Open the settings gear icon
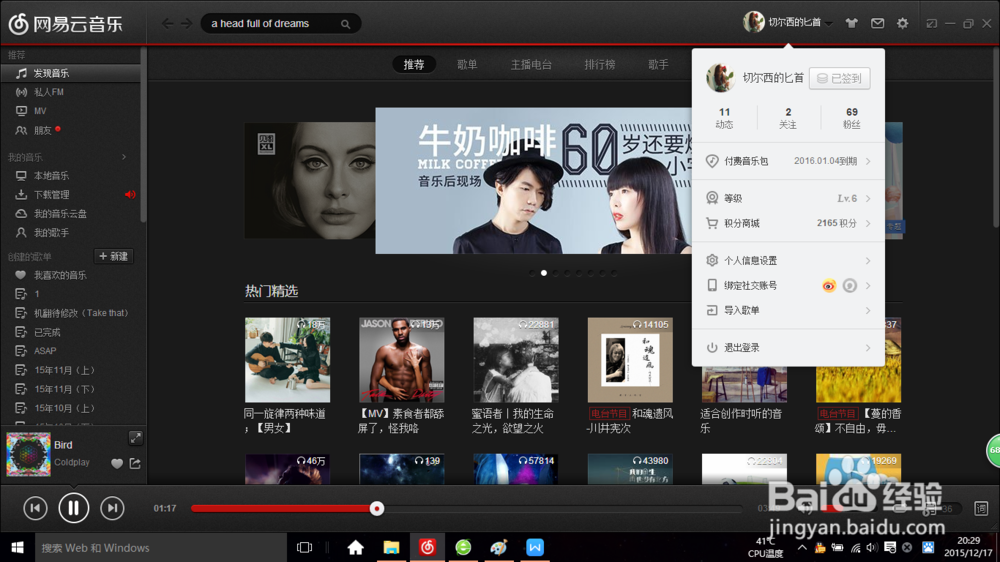 902,23
